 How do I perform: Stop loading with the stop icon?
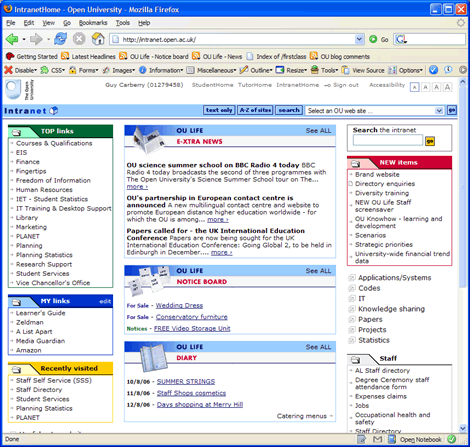pyautogui.click(x=79, y=39)
